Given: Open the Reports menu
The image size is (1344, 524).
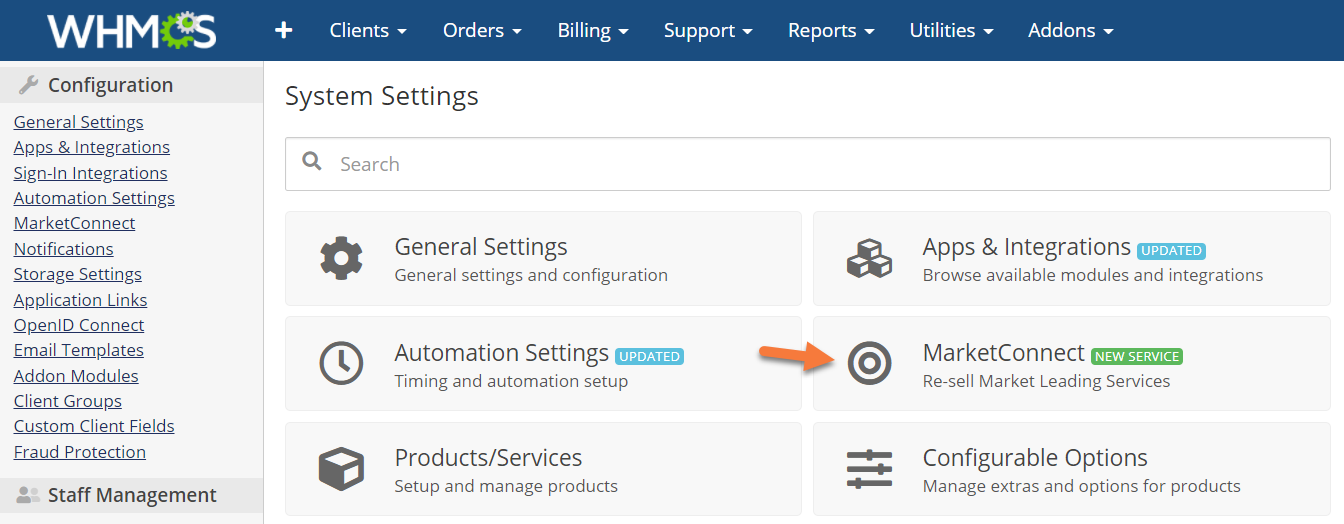Looking at the screenshot, I should click(831, 31).
